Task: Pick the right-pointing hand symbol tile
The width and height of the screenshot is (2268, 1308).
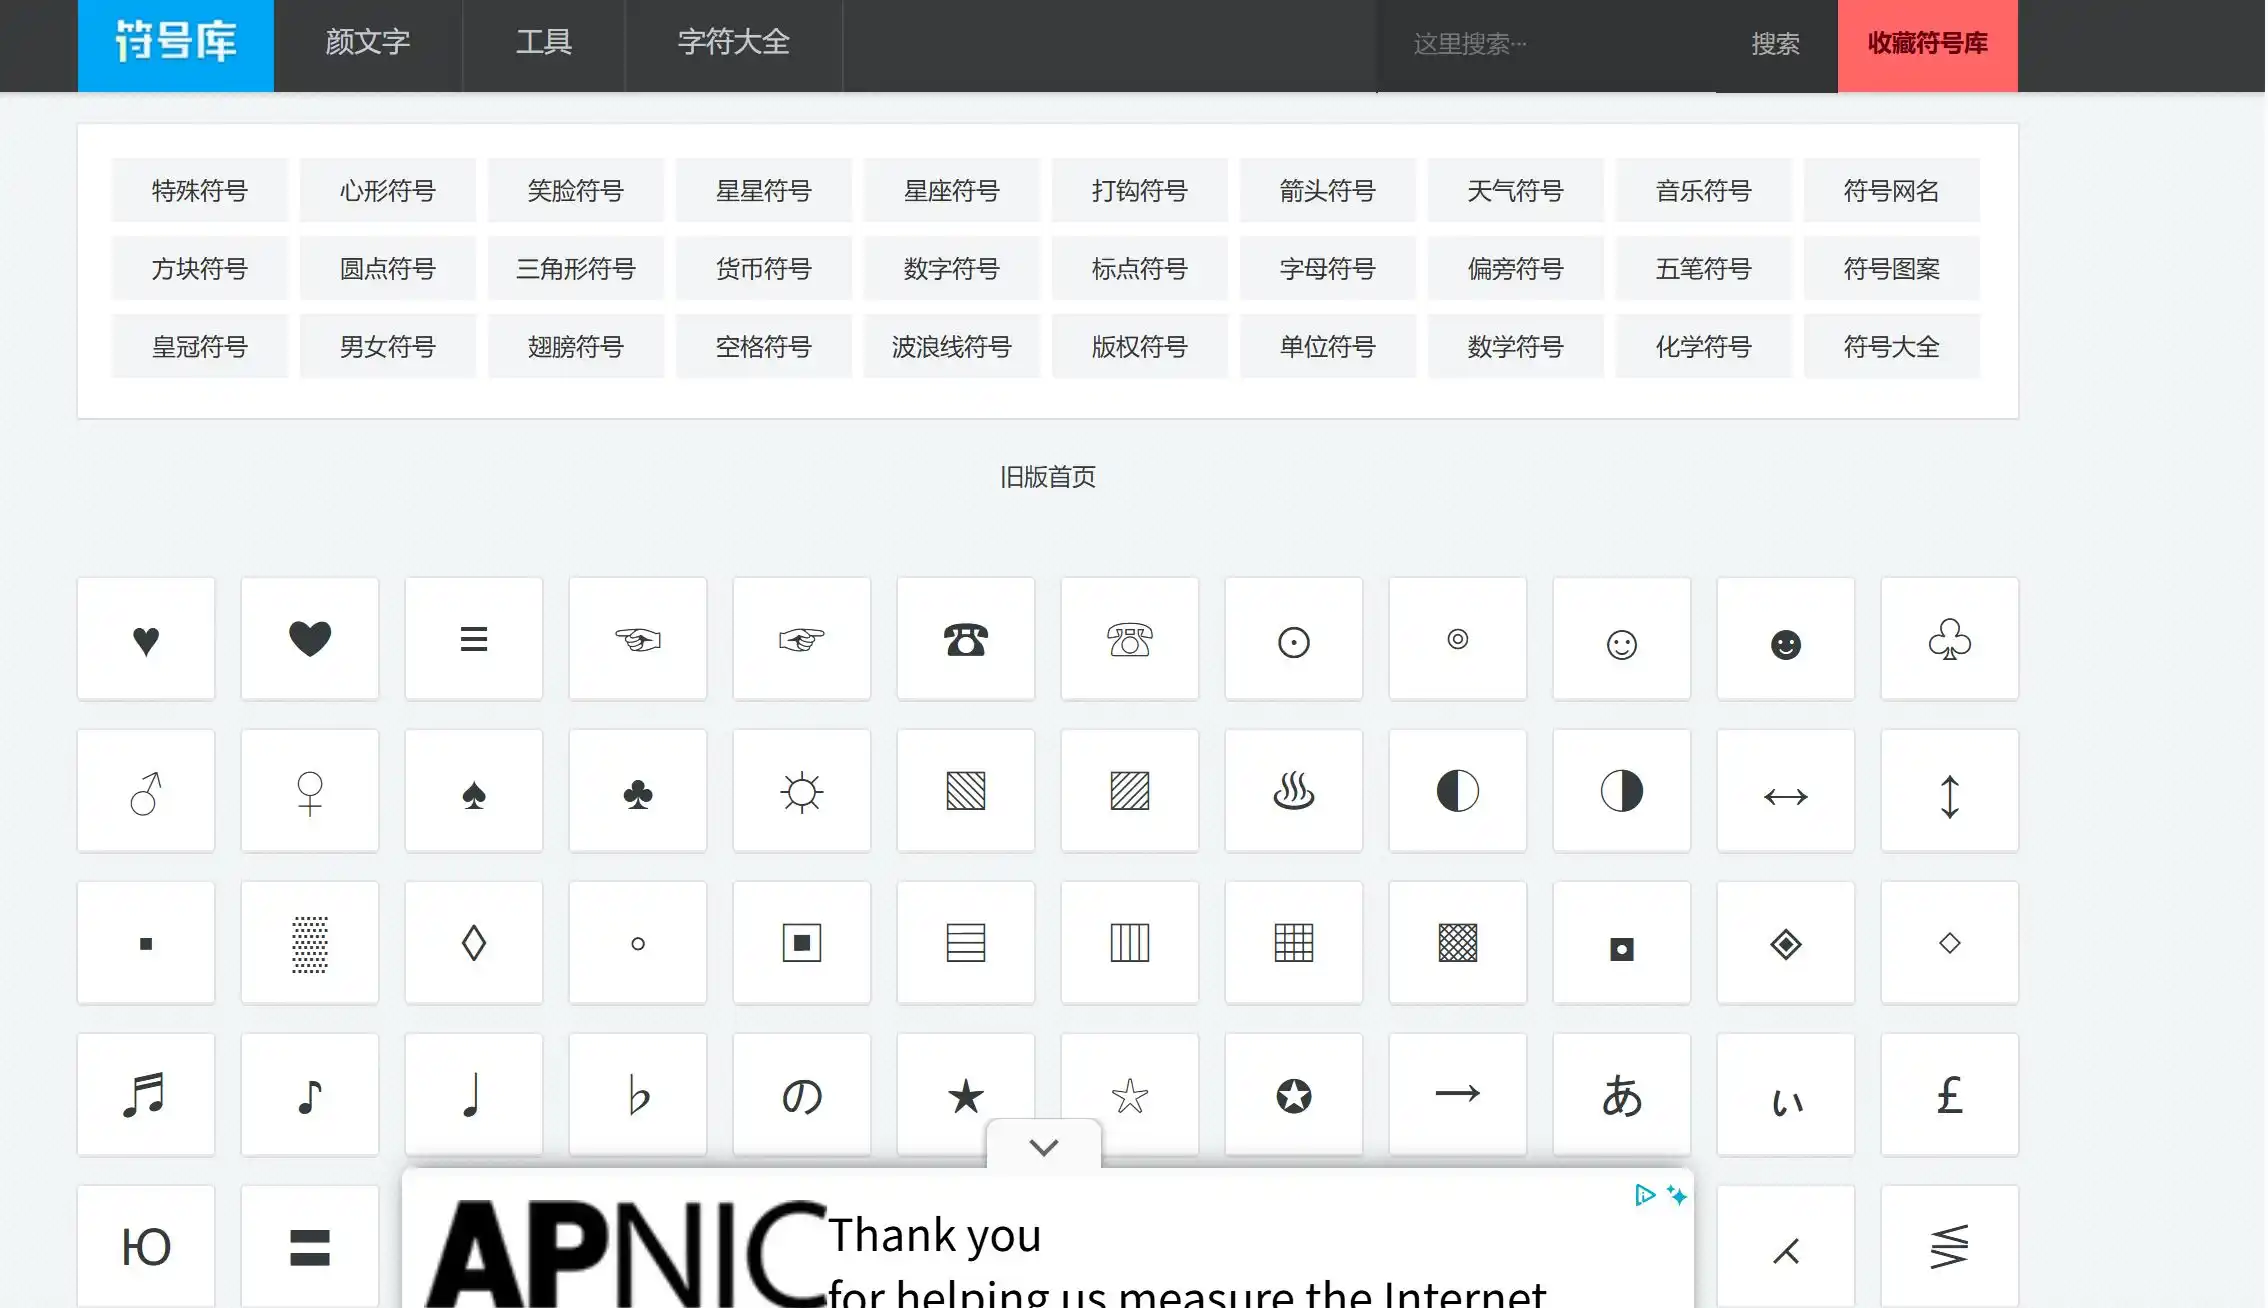Action: [802, 639]
